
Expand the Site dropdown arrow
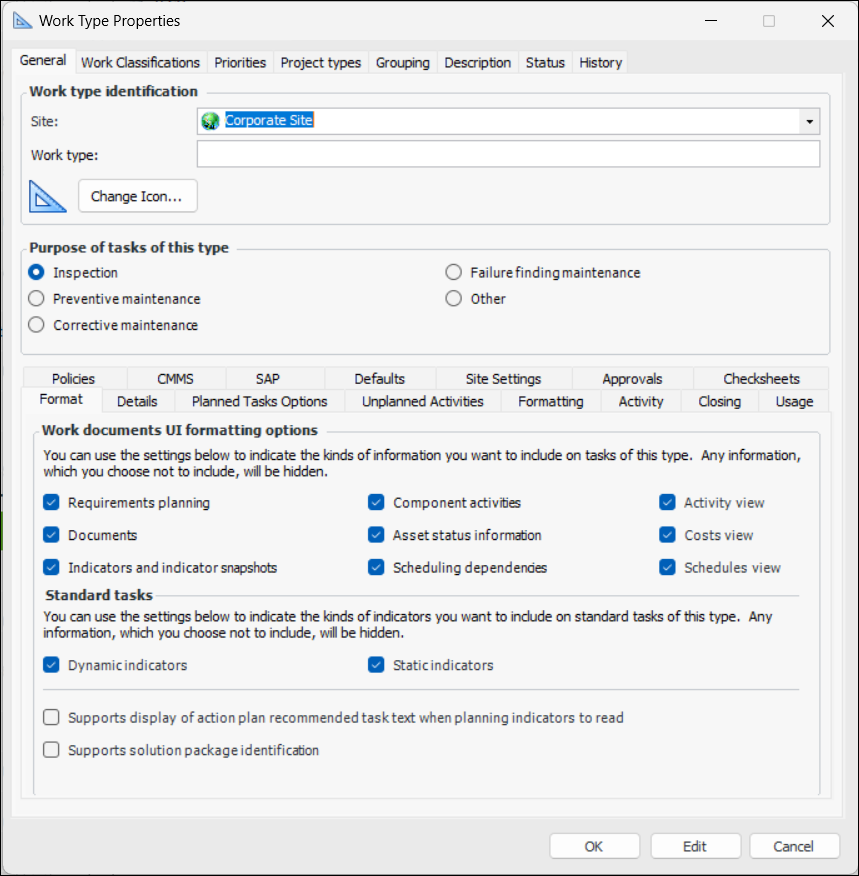808,121
